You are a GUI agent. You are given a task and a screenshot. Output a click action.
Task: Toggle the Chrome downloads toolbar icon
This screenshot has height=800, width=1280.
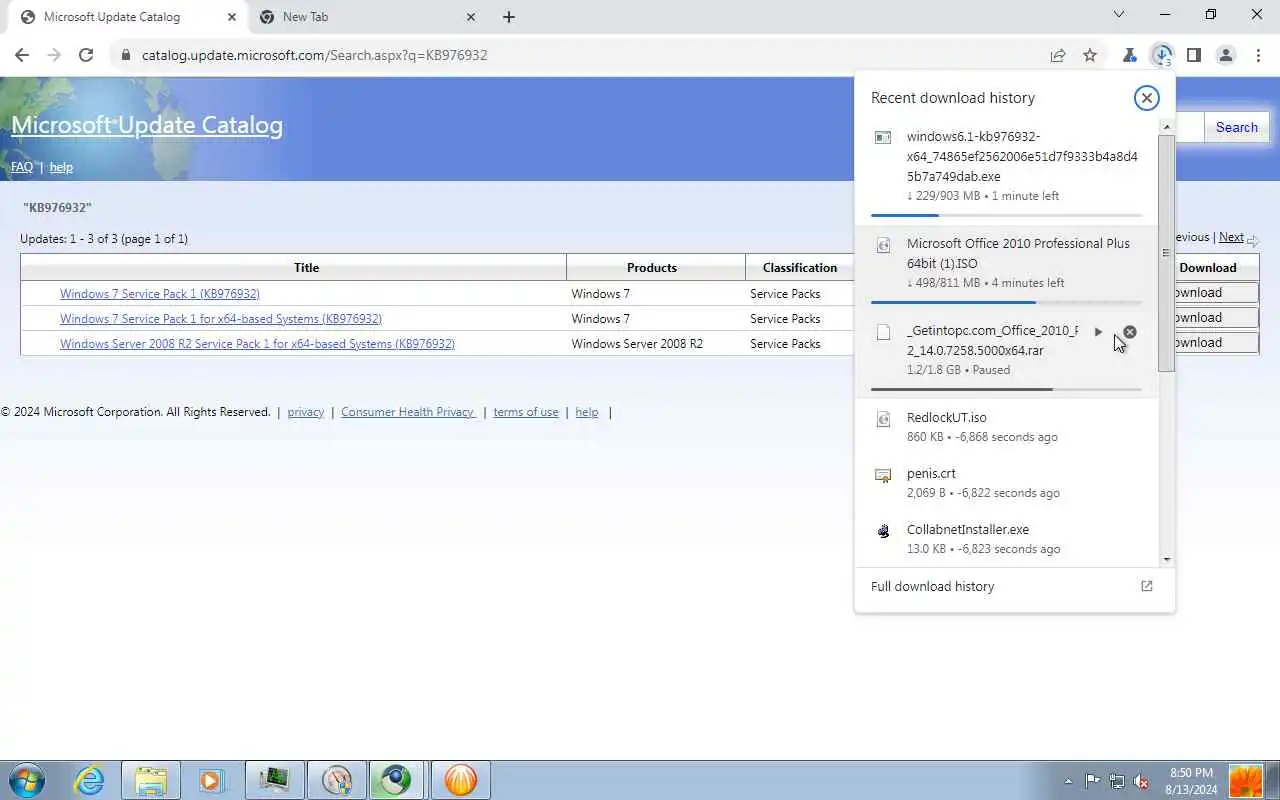pos(1162,55)
